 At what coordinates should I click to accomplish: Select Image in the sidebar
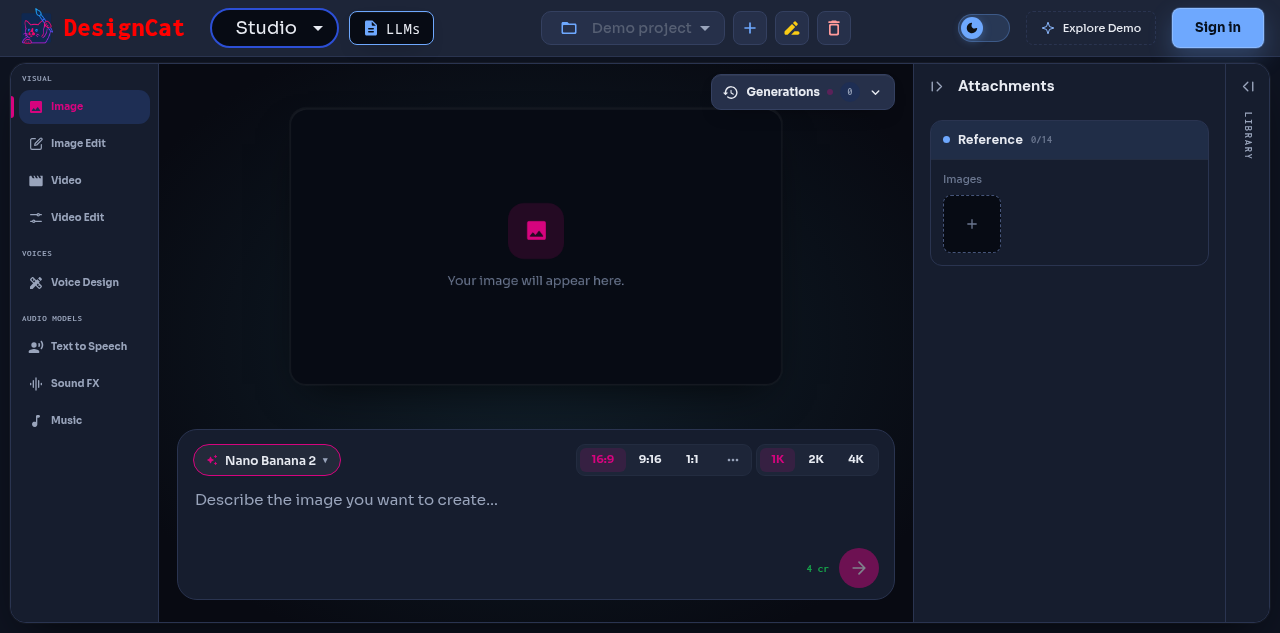[x=84, y=107]
